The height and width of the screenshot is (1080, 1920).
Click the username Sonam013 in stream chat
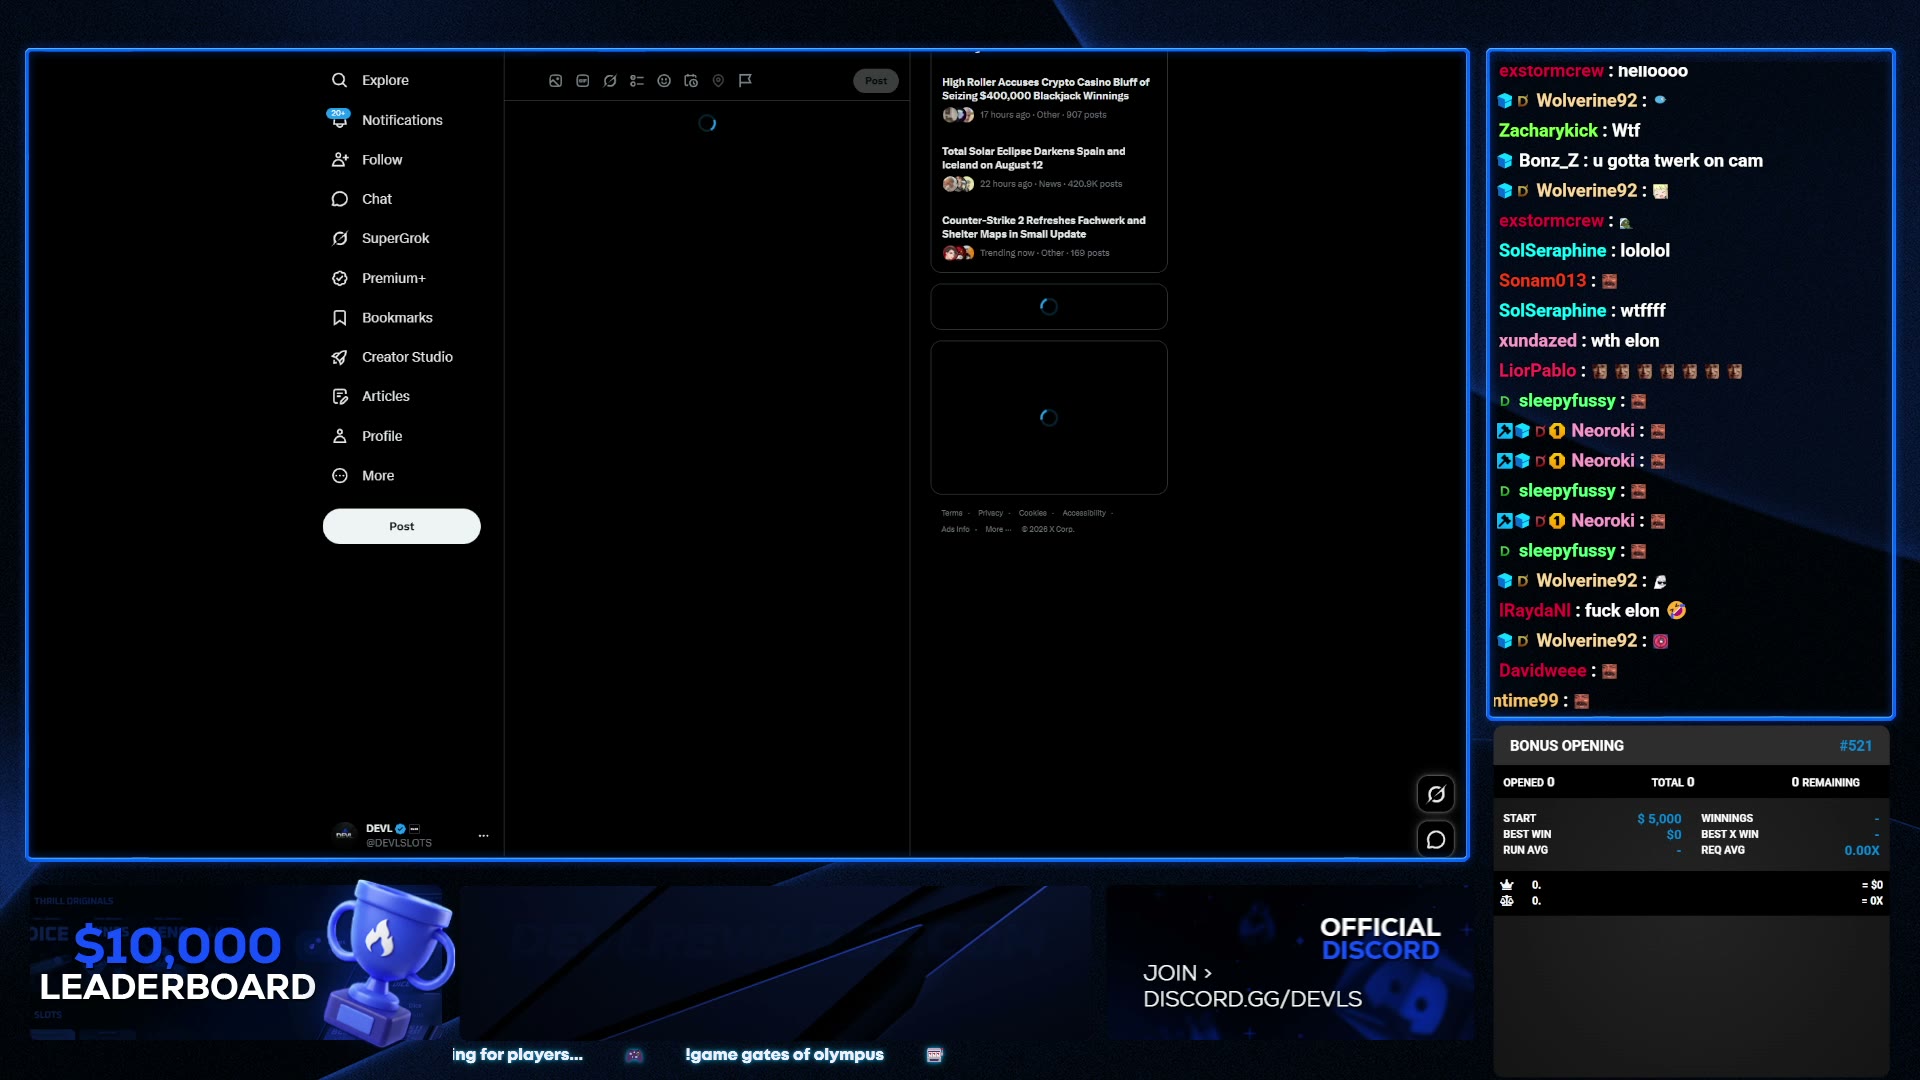tap(1542, 280)
